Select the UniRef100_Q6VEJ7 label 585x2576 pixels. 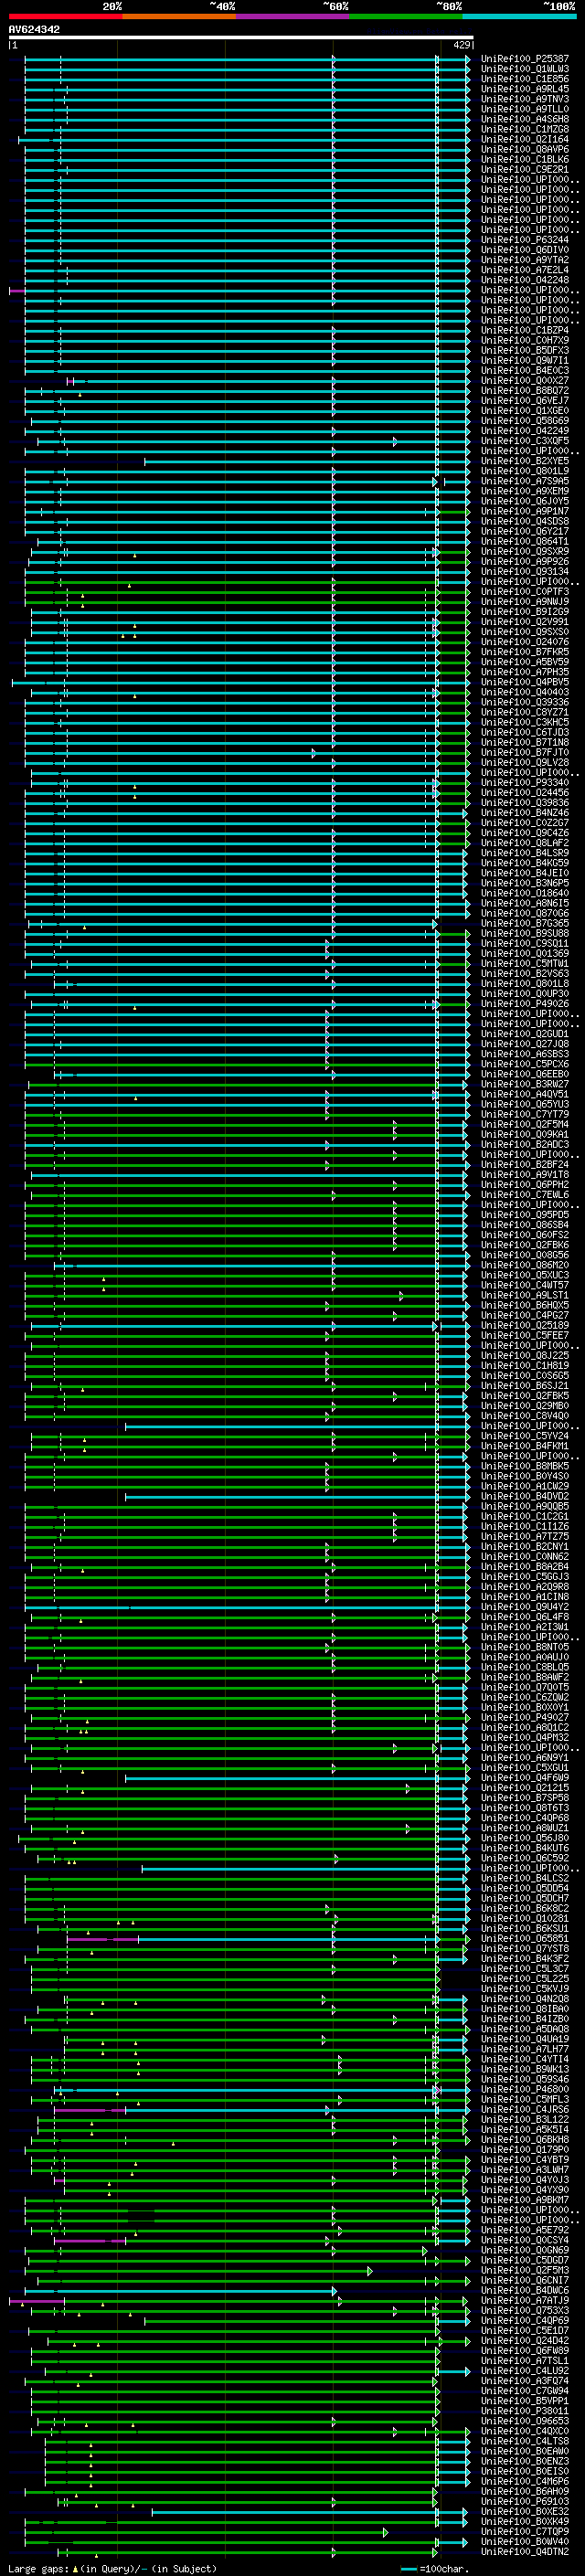pyautogui.click(x=525, y=401)
